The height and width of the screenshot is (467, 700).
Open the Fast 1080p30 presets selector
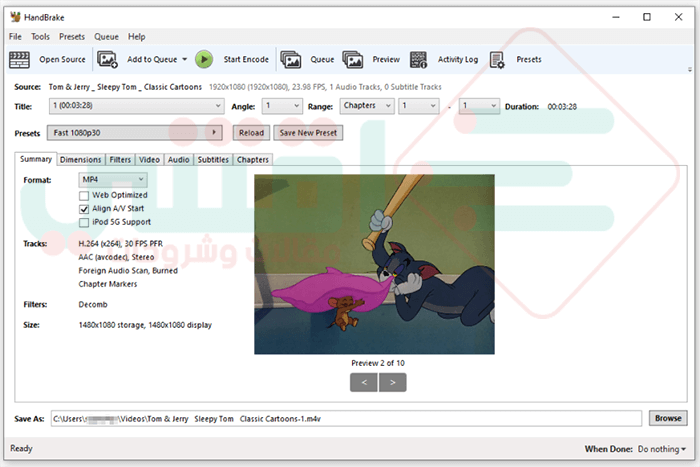(x=134, y=133)
